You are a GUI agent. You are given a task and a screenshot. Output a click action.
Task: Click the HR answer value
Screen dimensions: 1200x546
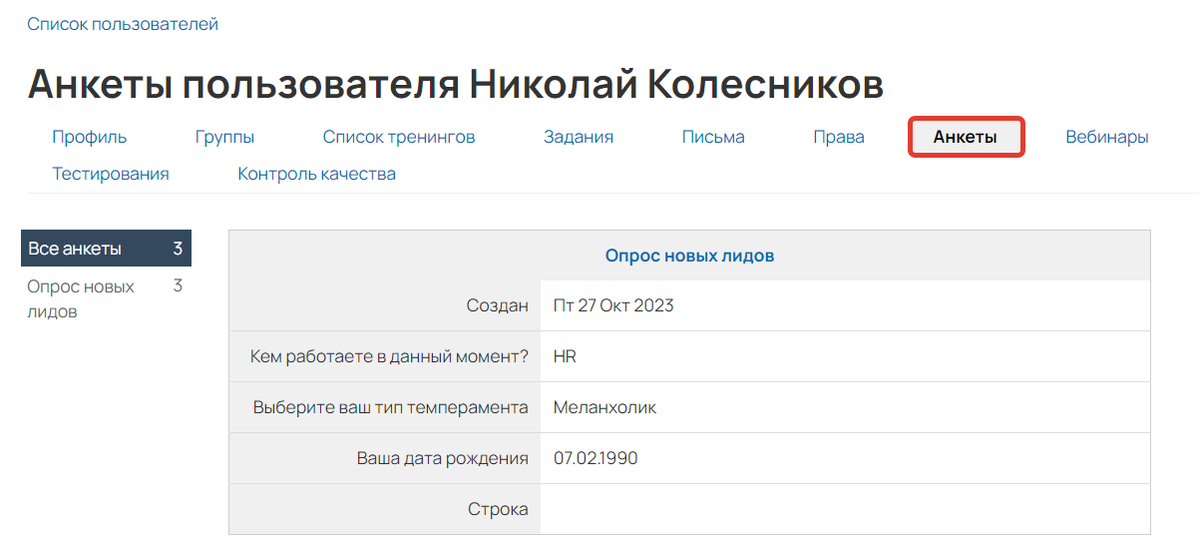pos(565,357)
